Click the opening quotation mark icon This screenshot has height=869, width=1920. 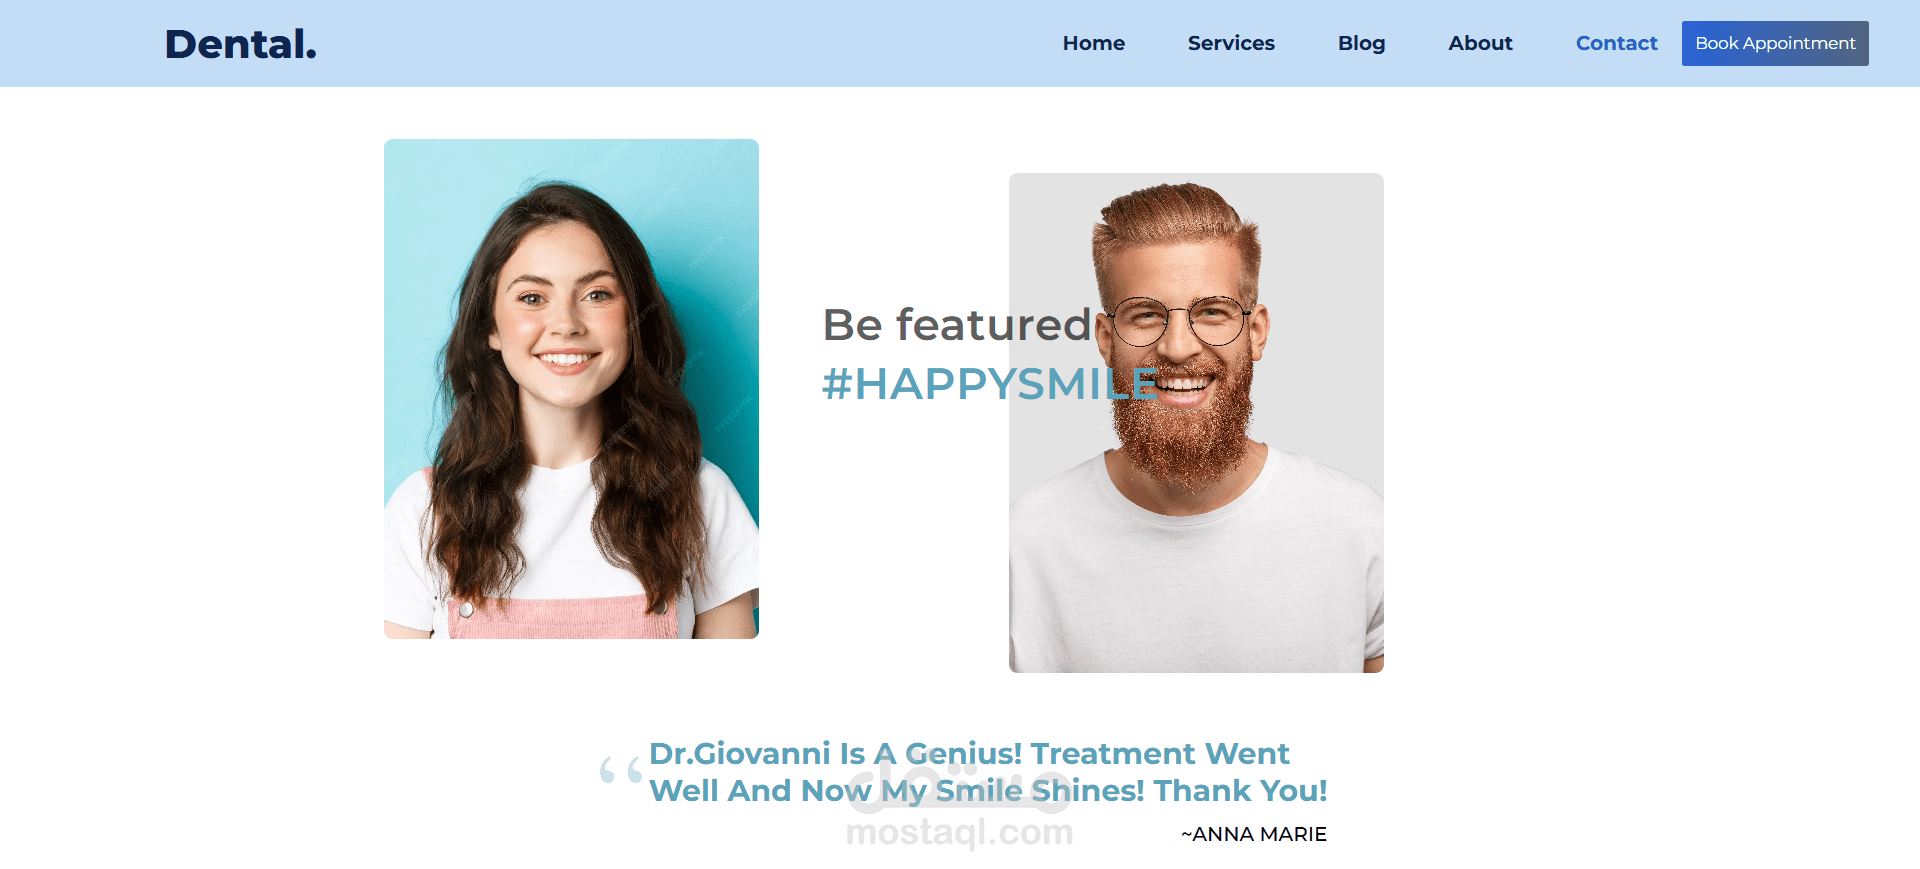coord(621,770)
